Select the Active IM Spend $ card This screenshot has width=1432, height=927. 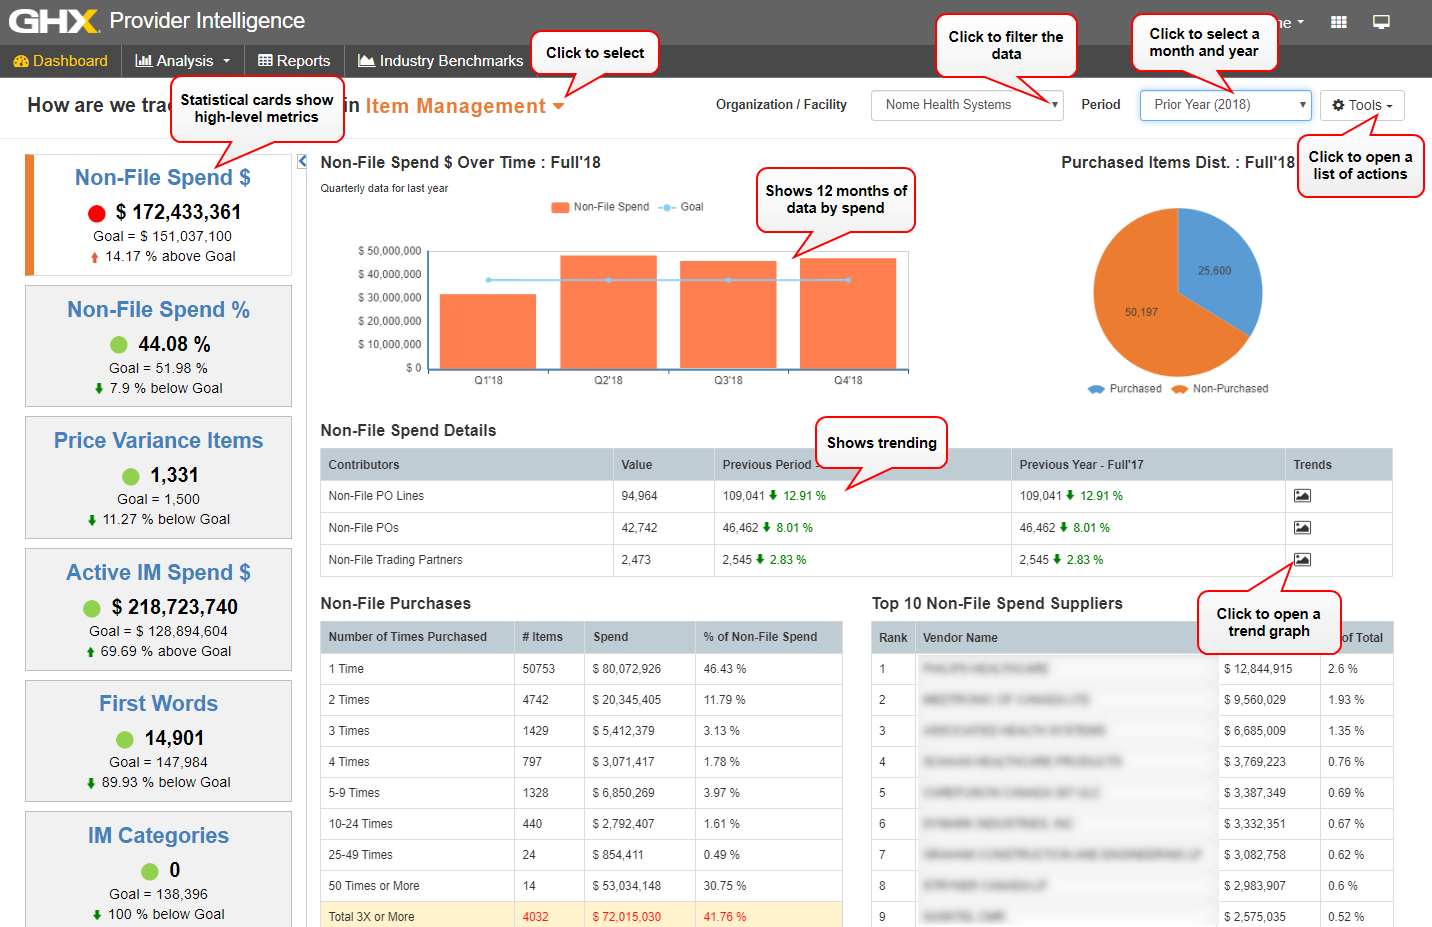coord(158,609)
